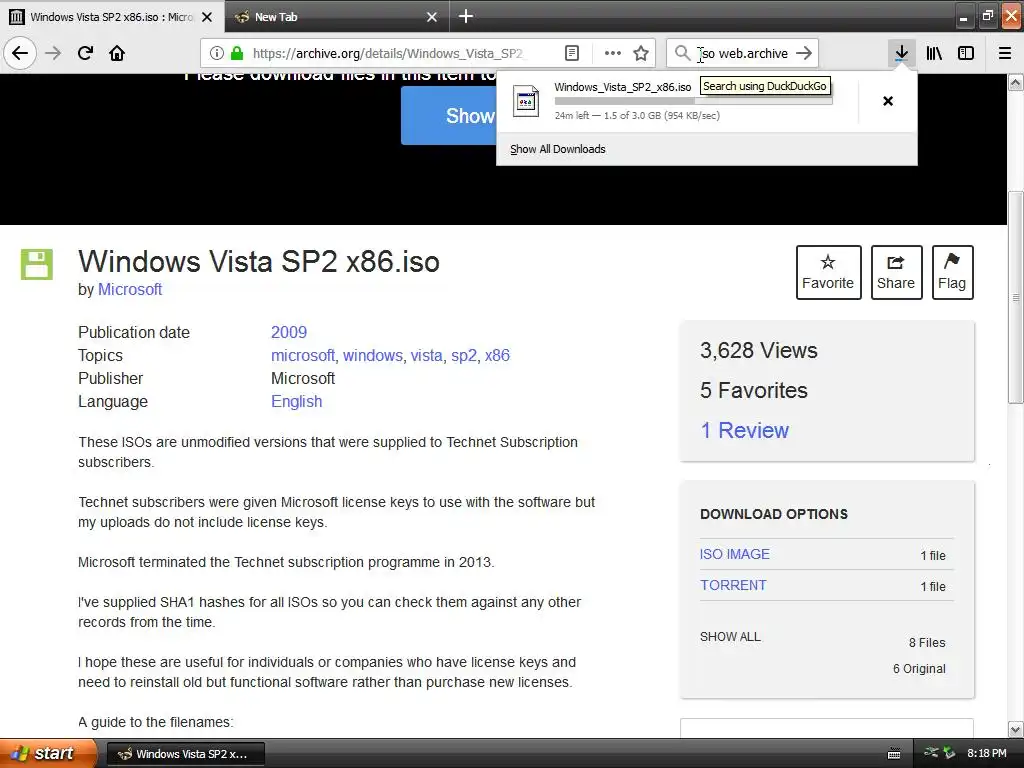Click the keyboard icon in system tray
The image size is (1024, 768).
coord(894,754)
